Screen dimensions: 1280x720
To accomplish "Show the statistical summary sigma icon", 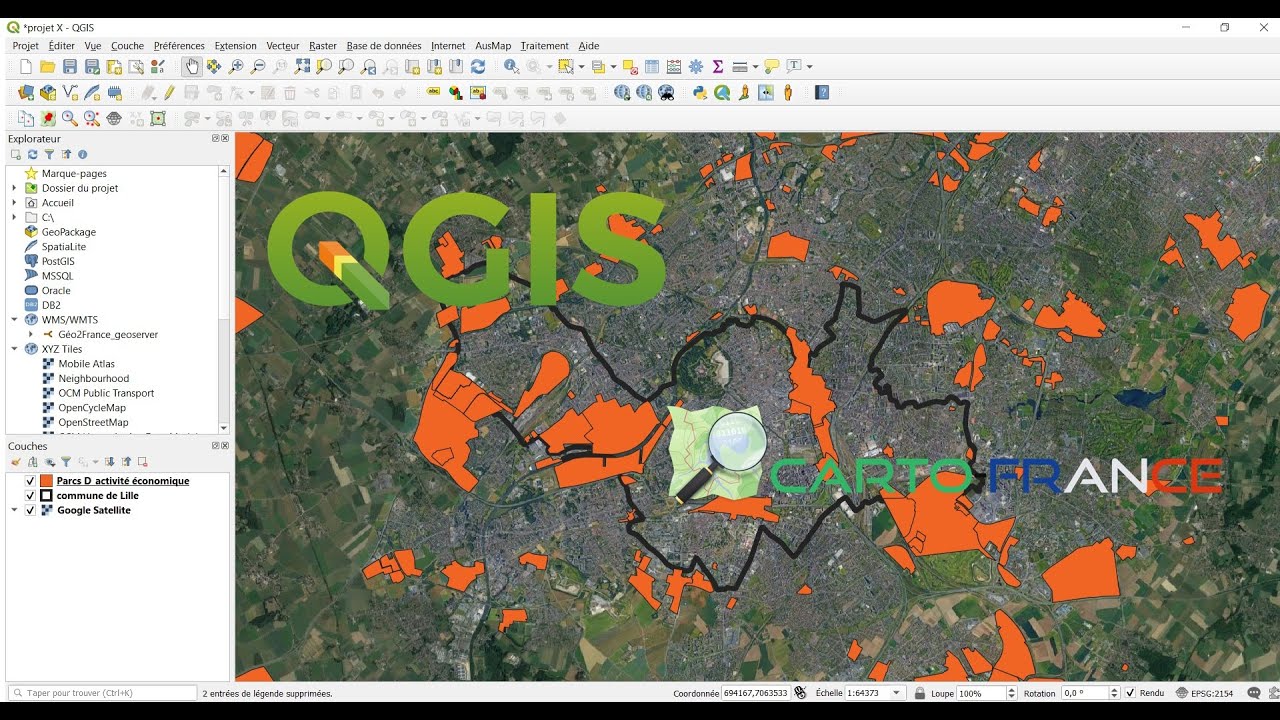I will coord(718,67).
